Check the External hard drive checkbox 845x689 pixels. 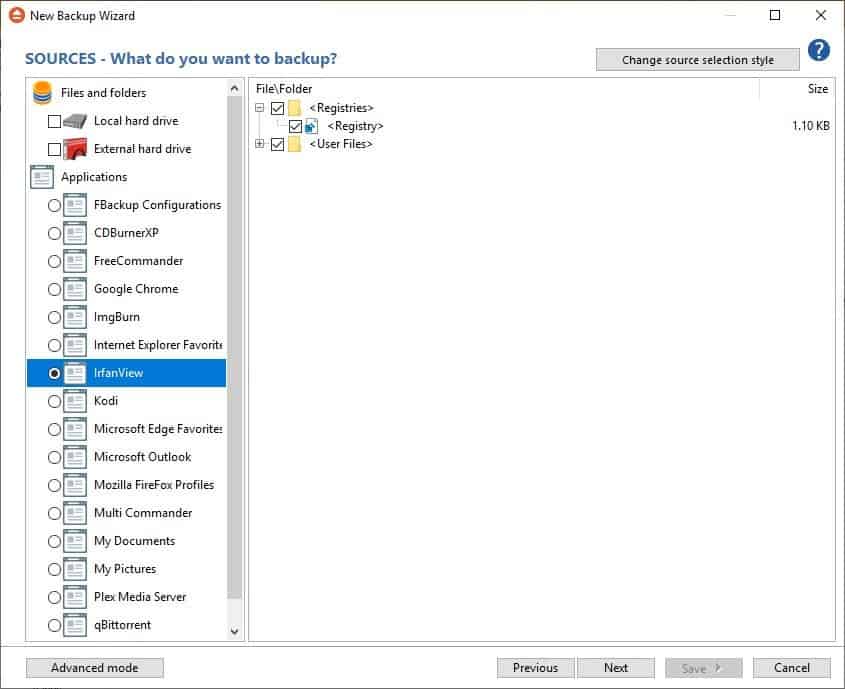[54, 149]
